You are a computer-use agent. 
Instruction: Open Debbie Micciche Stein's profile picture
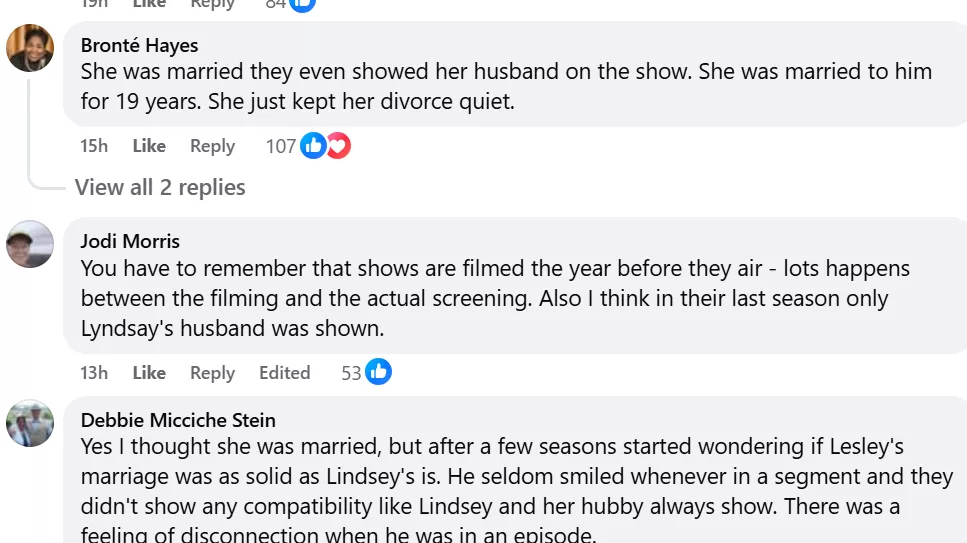pos(30,423)
